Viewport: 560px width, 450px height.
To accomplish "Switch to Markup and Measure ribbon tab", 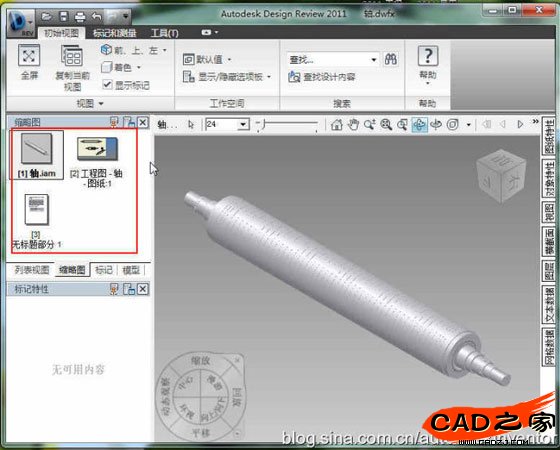I will (114, 33).
